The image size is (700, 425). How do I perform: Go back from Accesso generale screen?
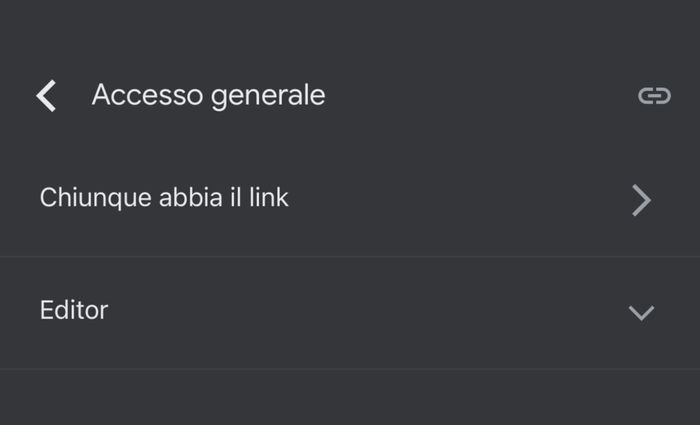(x=46, y=96)
